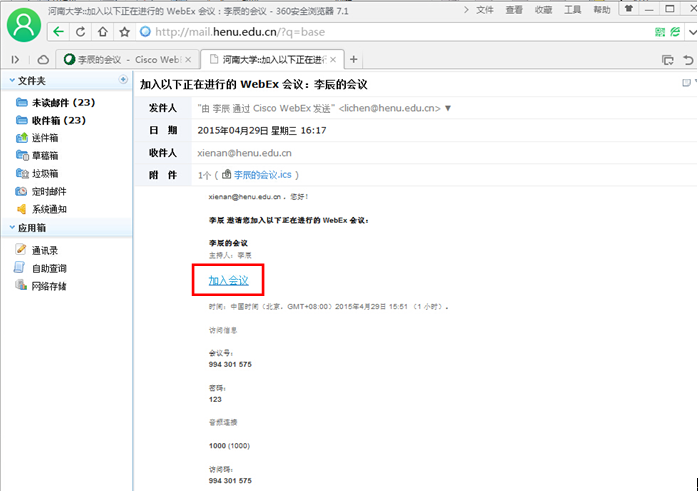Click the icon at right of subject line
The height and width of the screenshot is (491, 698).
tap(686, 82)
